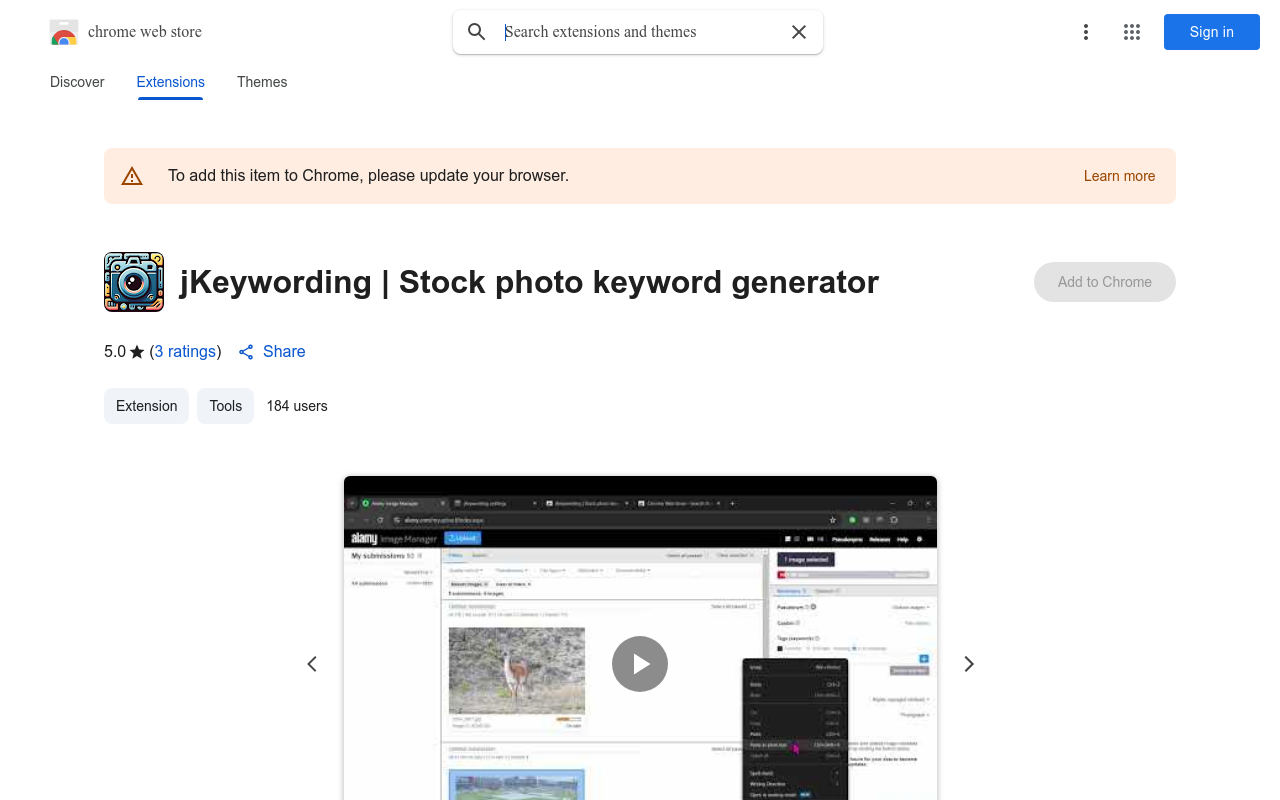
Task: Focus the Search extensions and themes field
Action: [x=640, y=32]
